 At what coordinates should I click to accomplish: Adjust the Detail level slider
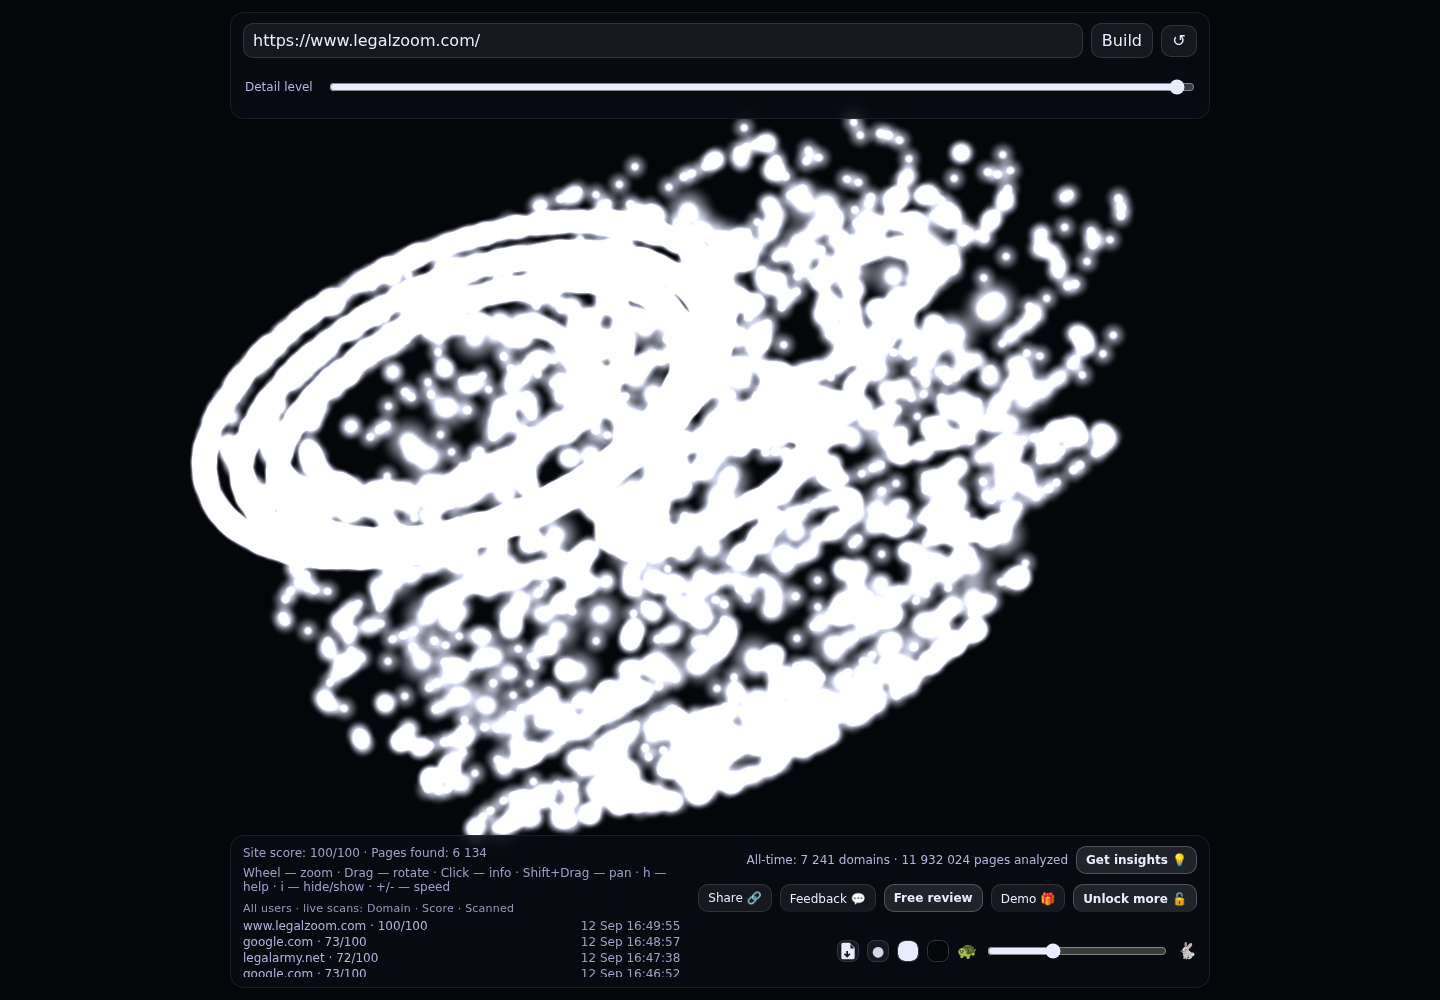pyautogui.click(x=762, y=87)
